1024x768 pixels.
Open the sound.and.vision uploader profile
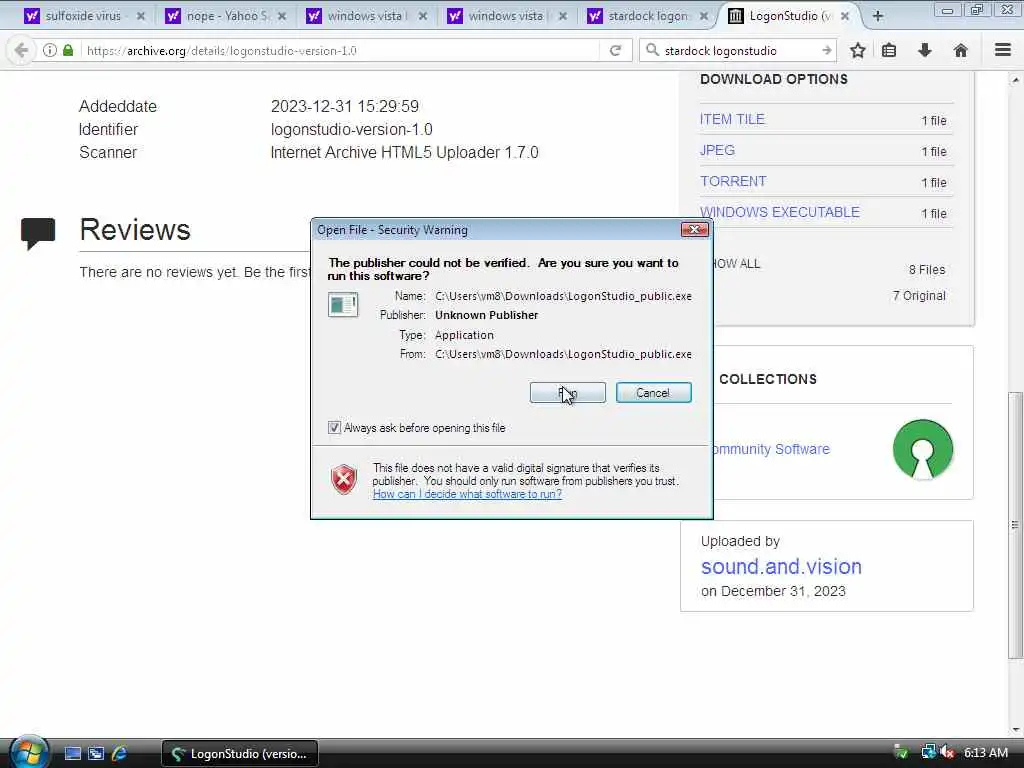(x=781, y=566)
